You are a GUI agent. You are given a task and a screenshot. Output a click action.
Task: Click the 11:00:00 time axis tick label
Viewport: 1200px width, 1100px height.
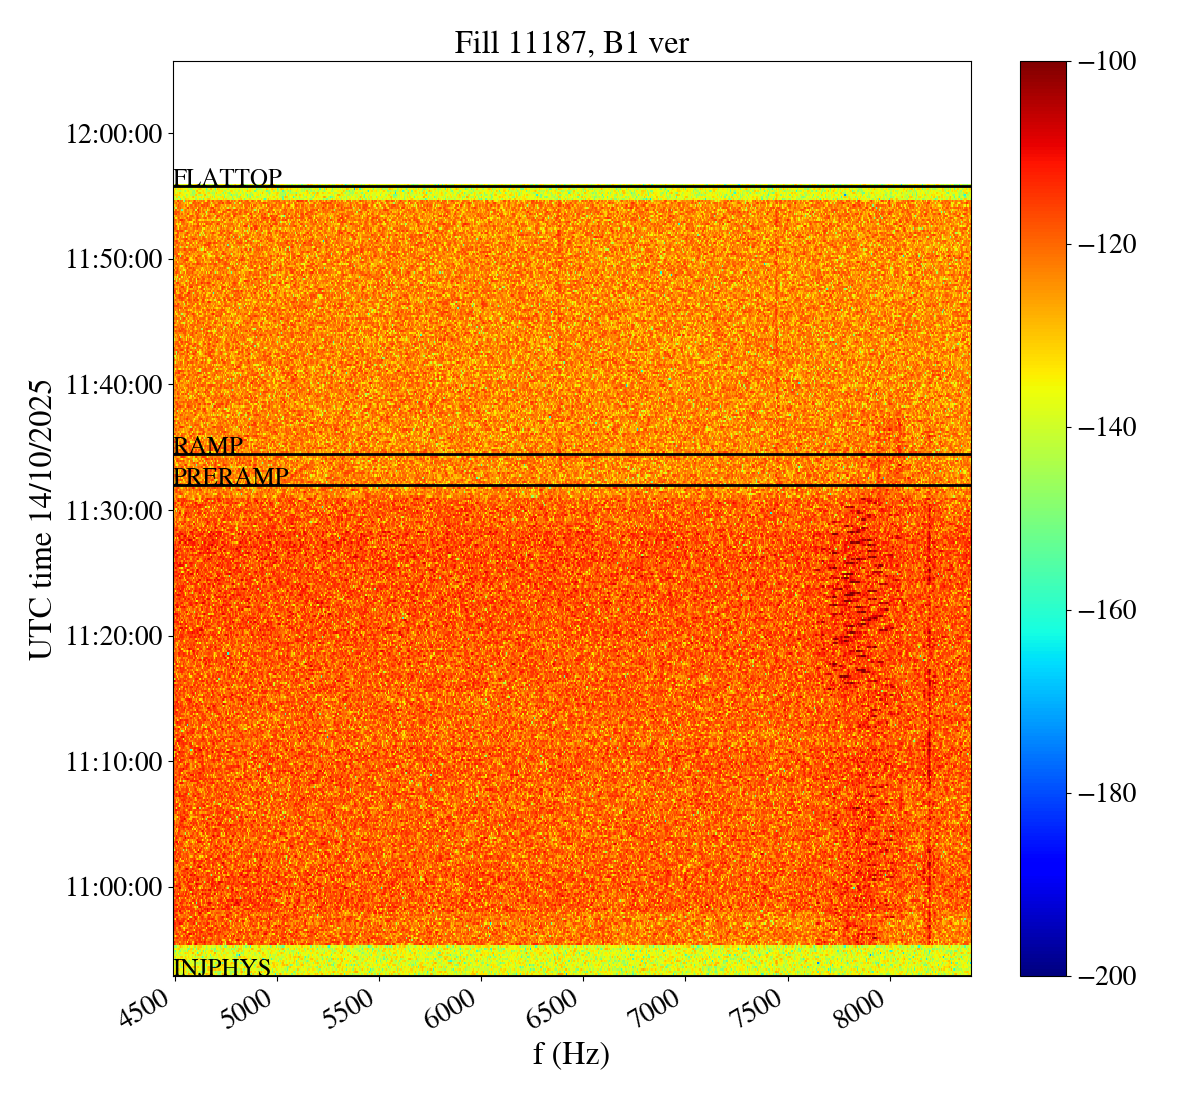point(114,887)
